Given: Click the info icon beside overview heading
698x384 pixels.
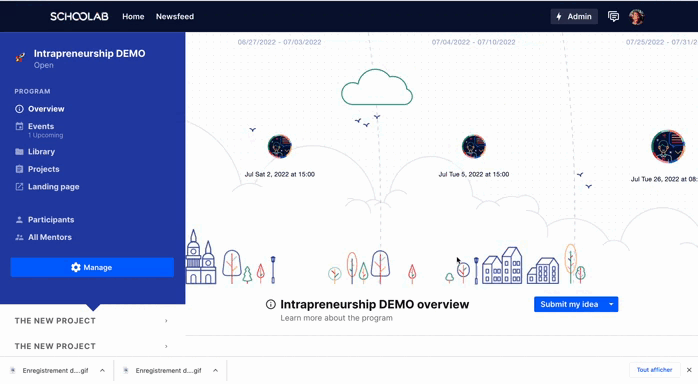Looking at the screenshot, I should (x=271, y=304).
